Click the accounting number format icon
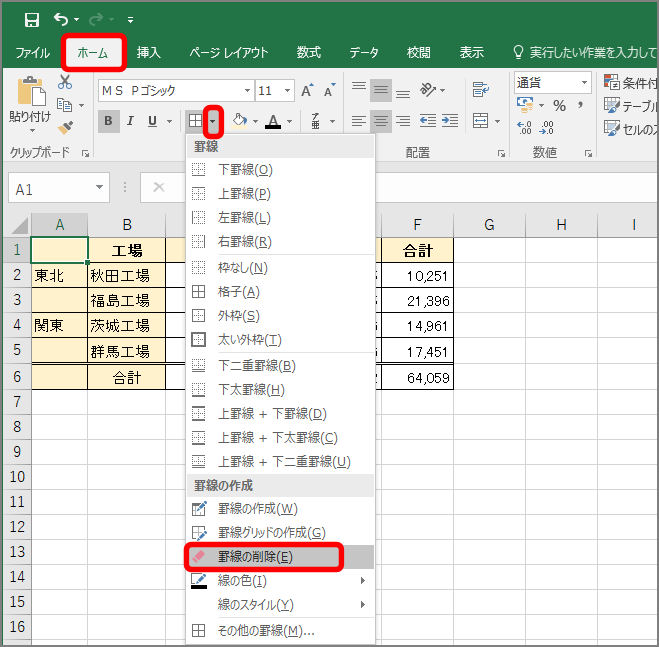659x647 pixels. pos(525,105)
